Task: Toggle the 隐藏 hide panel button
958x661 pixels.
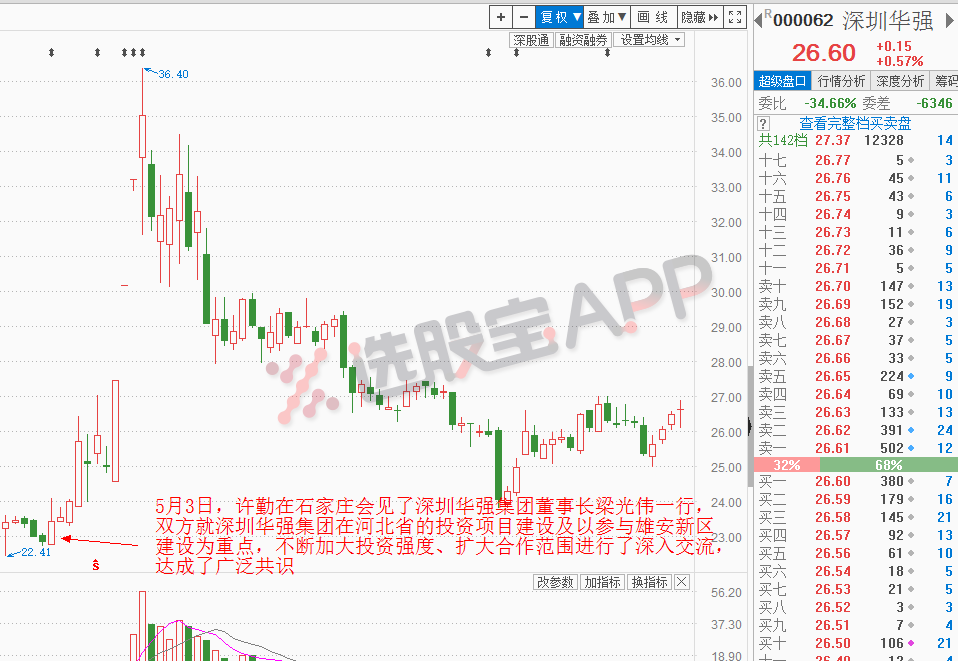Action: tap(700, 17)
